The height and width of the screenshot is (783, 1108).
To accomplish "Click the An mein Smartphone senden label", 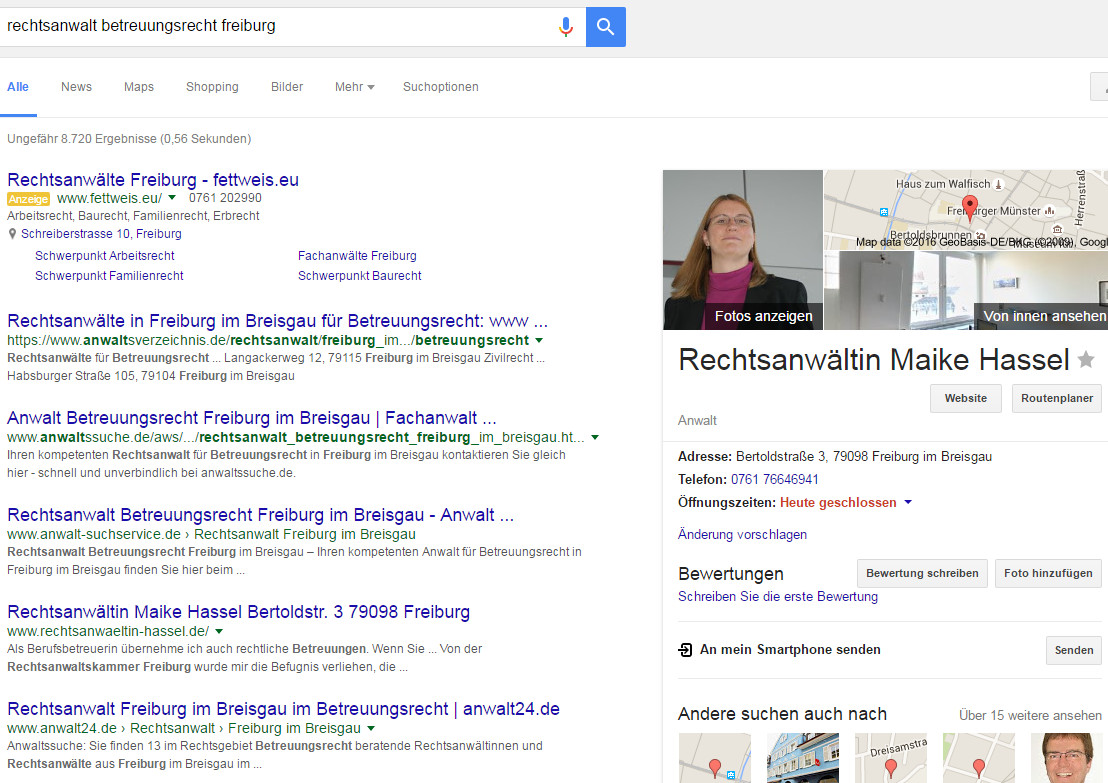I will click(790, 649).
